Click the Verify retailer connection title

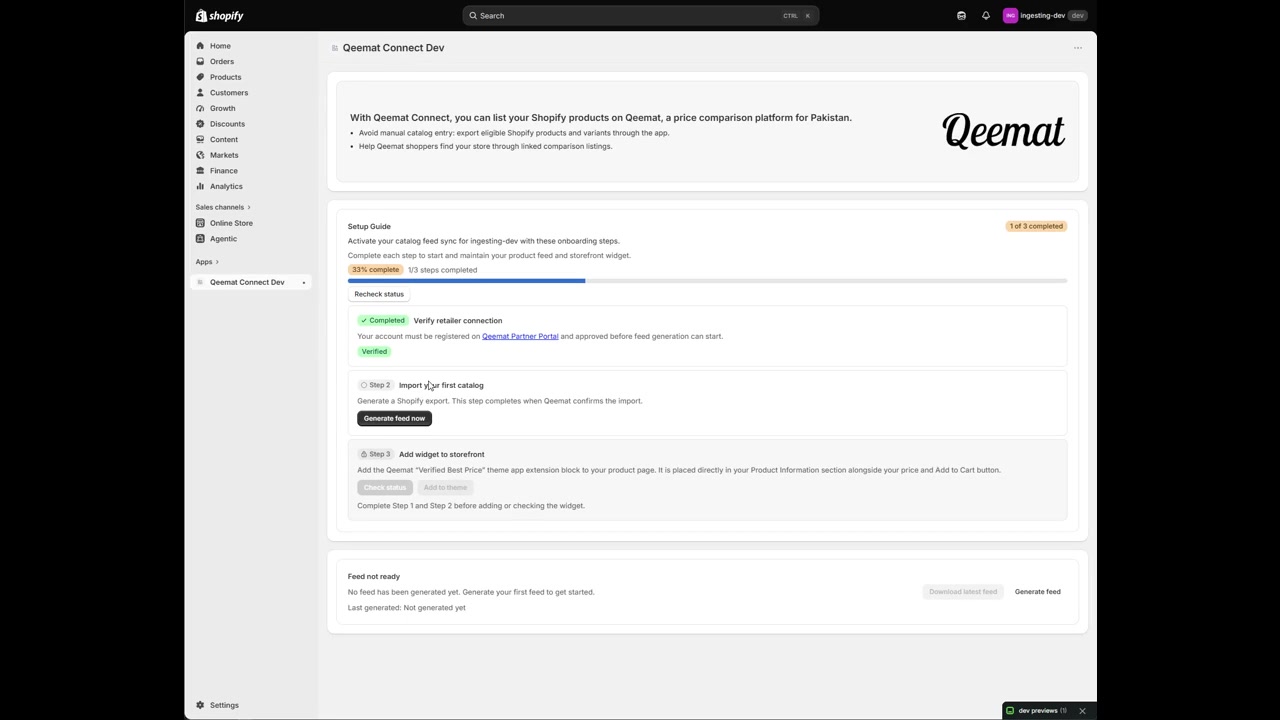click(x=458, y=321)
